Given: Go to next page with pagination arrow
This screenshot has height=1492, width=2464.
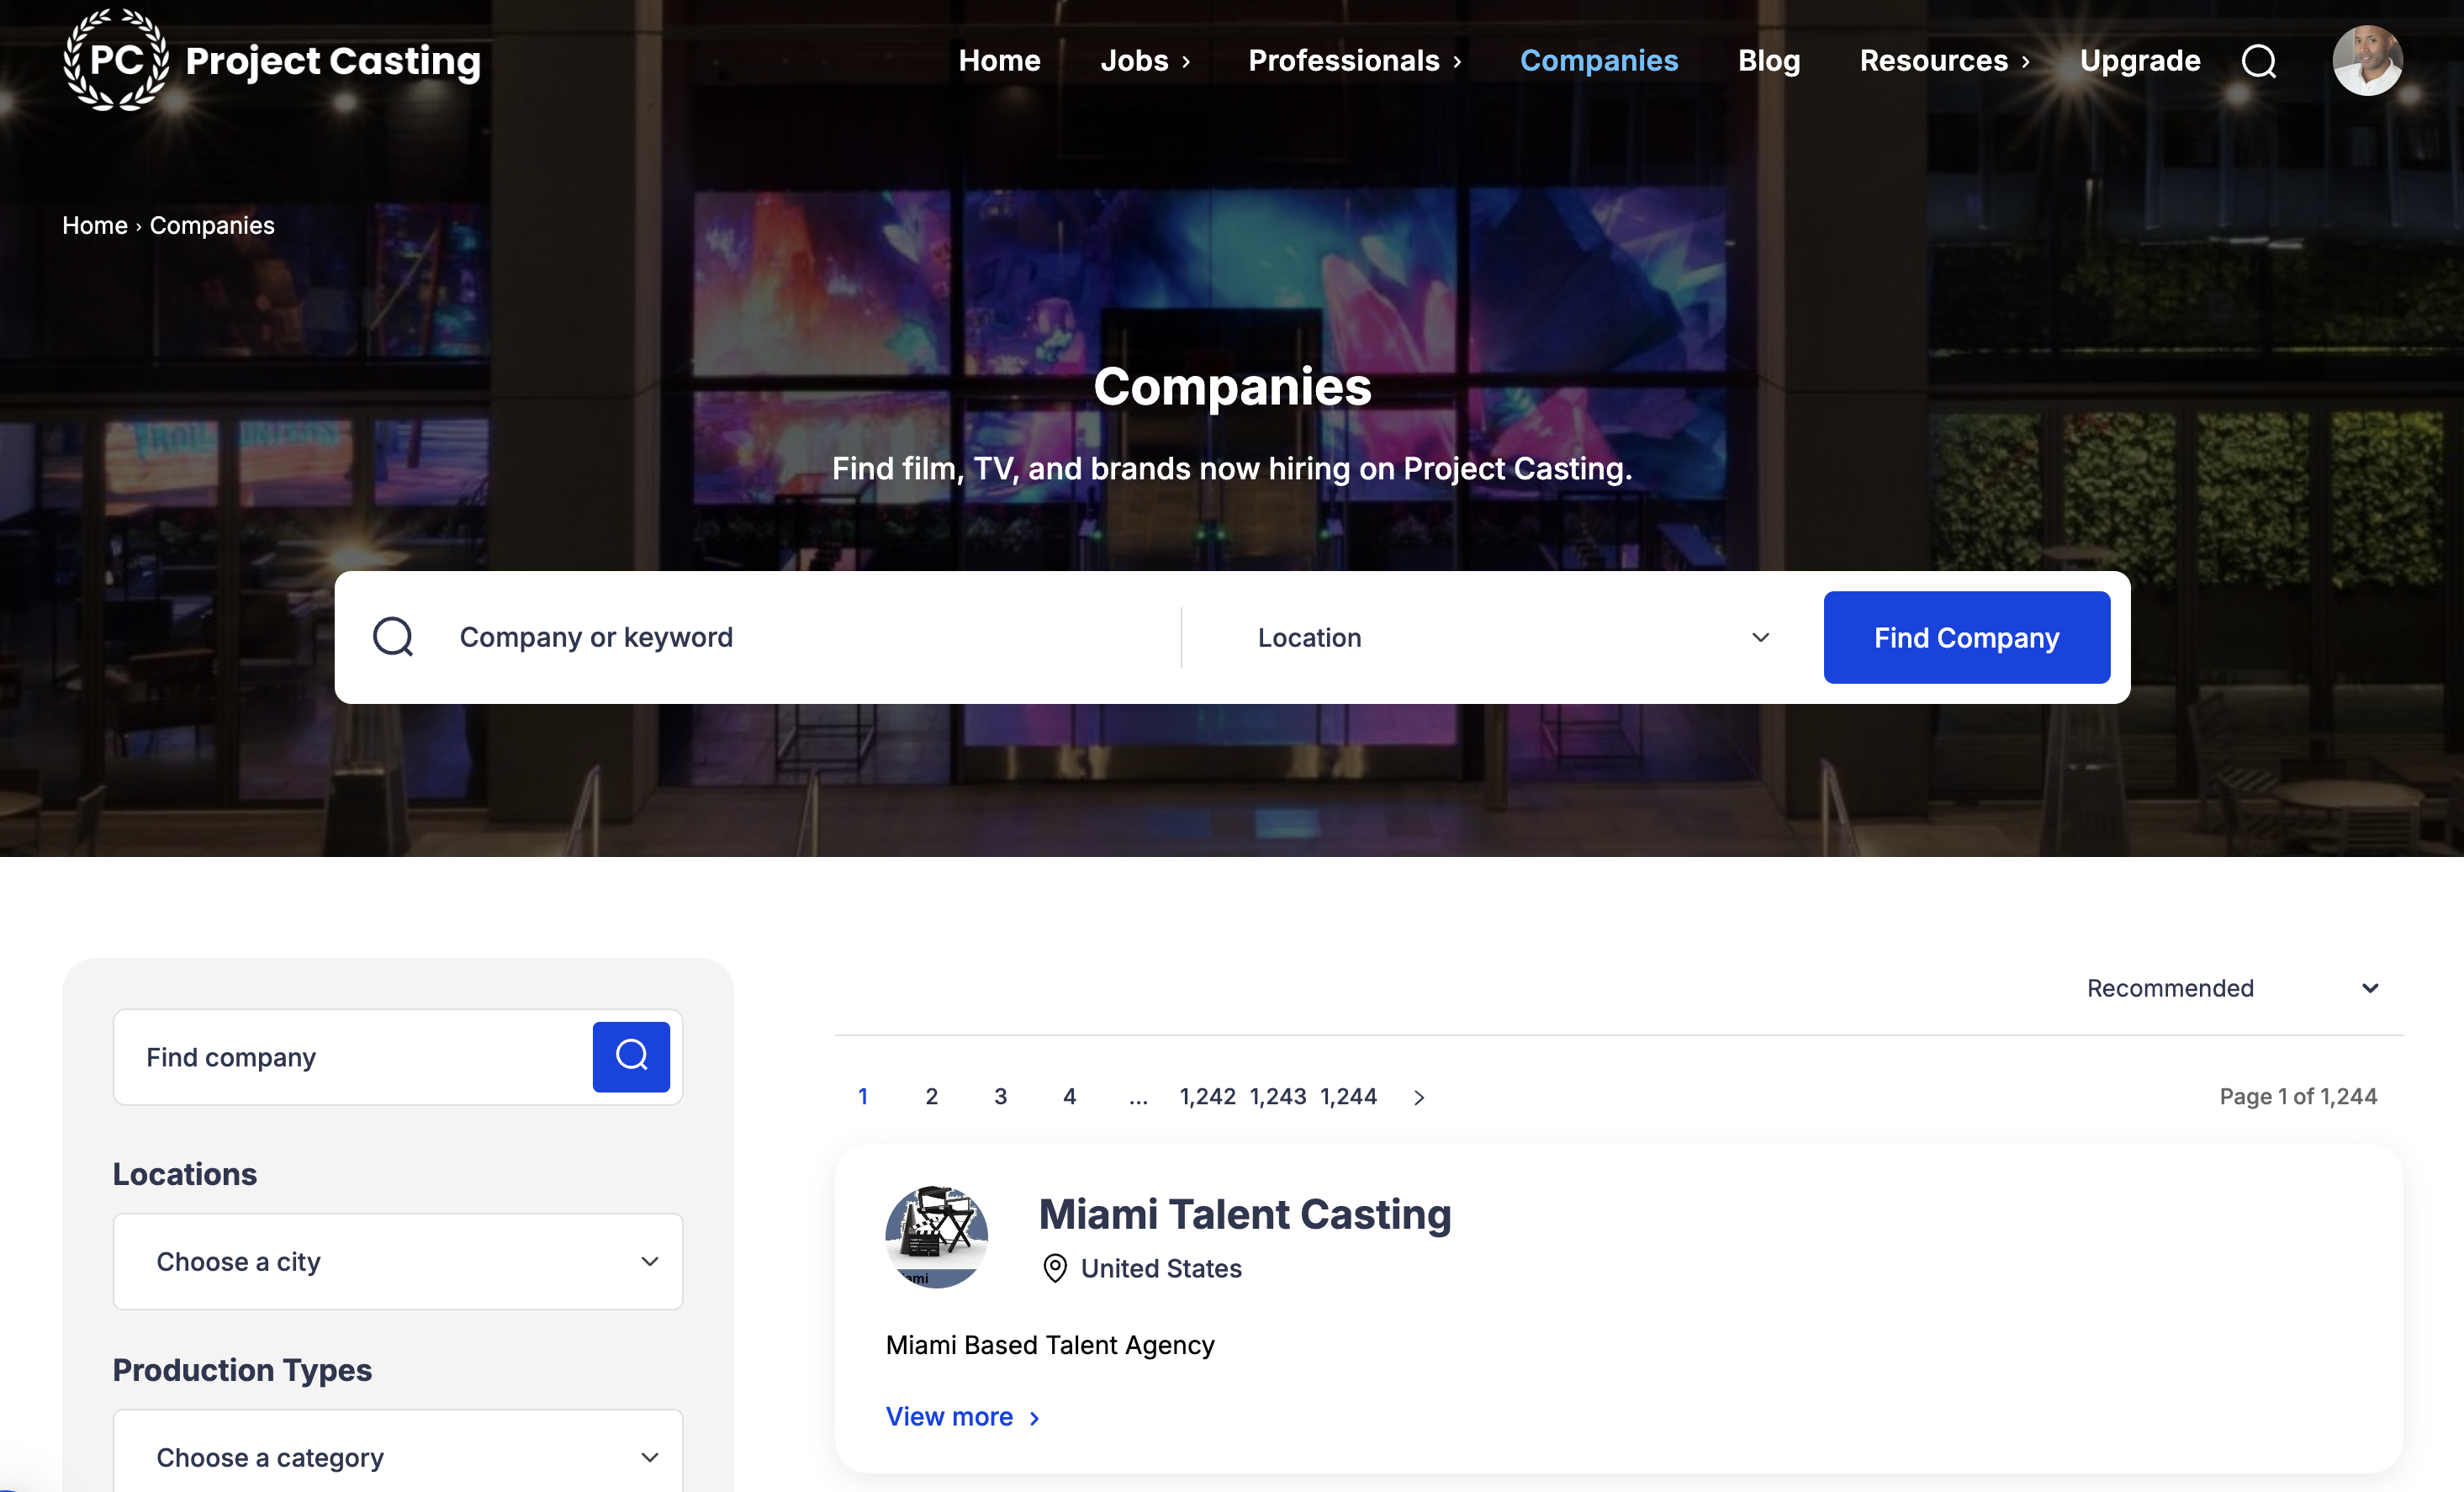Looking at the screenshot, I should tap(1419, 1097).
